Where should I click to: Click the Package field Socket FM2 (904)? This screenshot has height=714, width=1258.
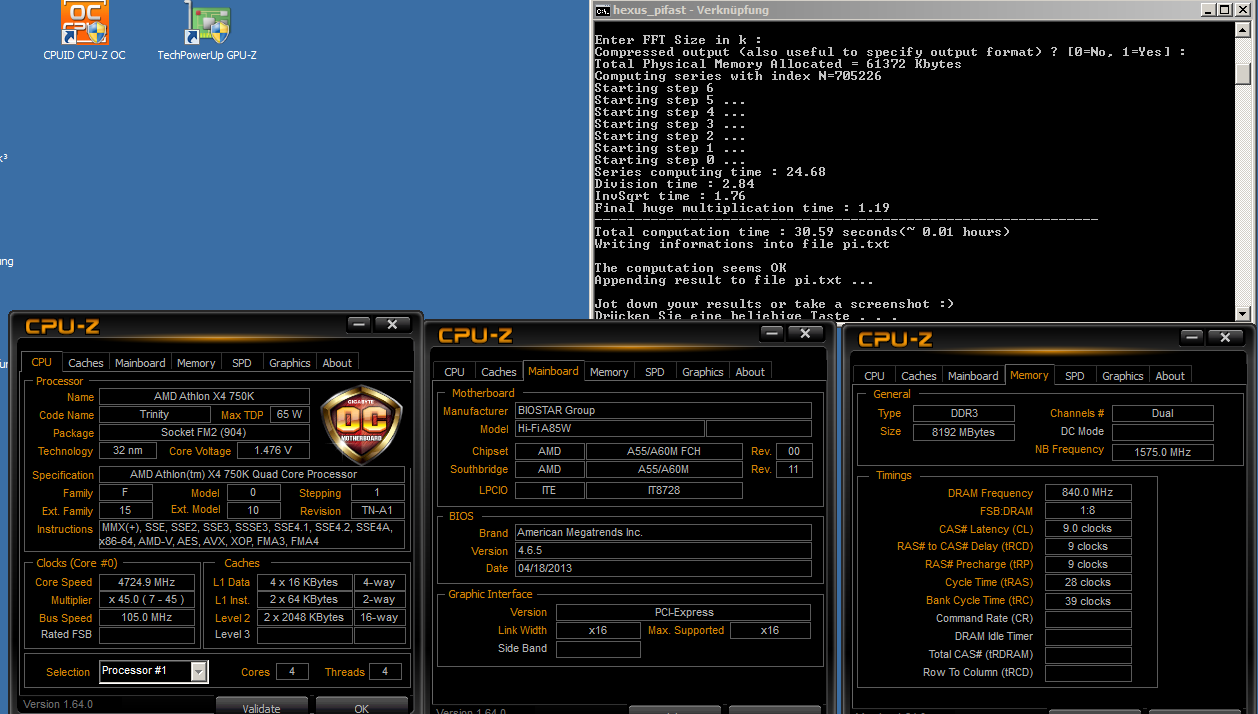pyautogui.click(x=204, y=433)
